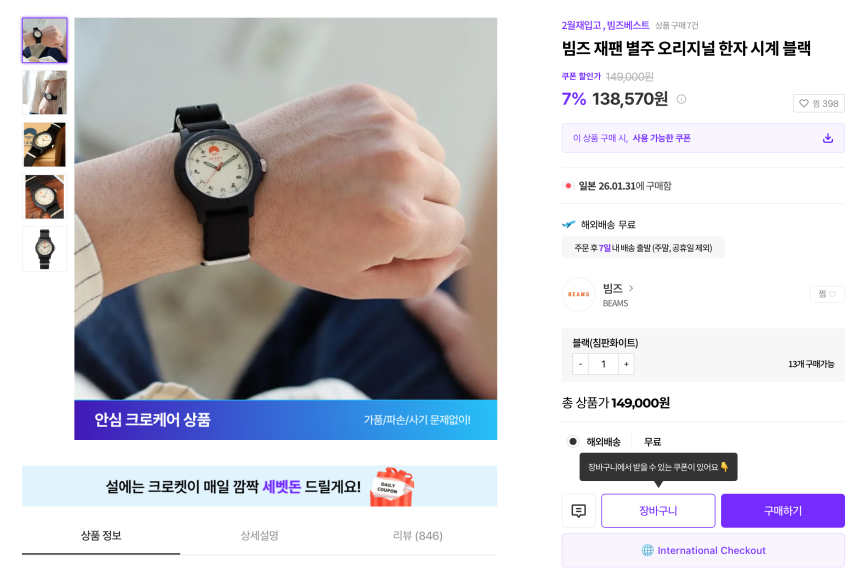Click the globe icon on International Checkout
850x573 pixels.
tap(647, 550)
